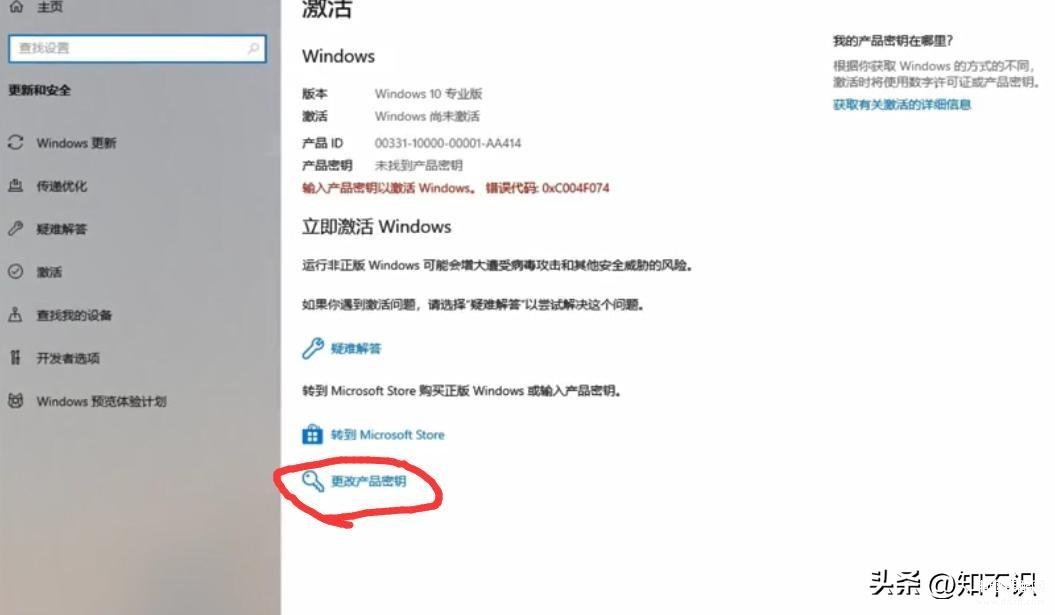Click the 更改产品密钥 link
The width and height of the screenshot is (1055, 615).
click(x=369, y=481)
